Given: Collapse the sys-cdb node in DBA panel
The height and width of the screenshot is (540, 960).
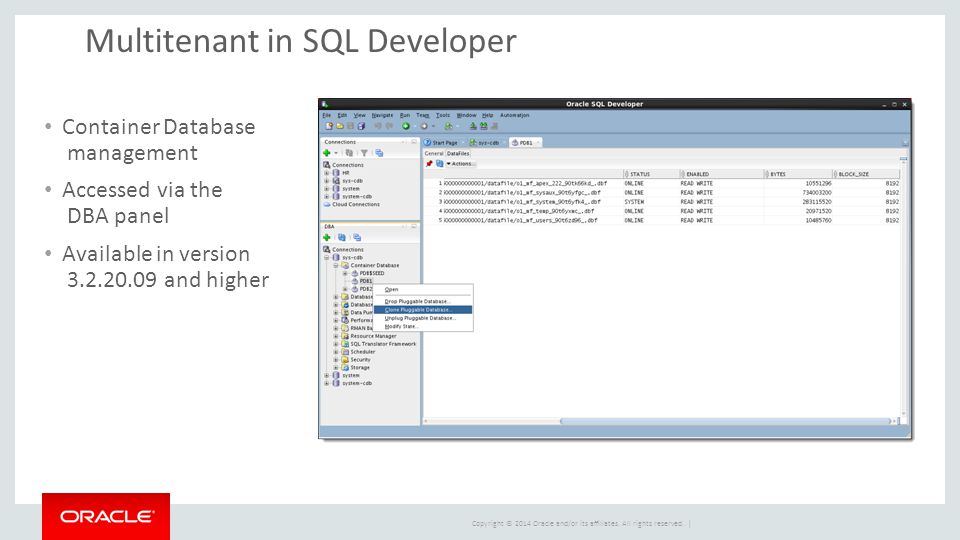Looking at the screenshot, I should click(327, 258).
